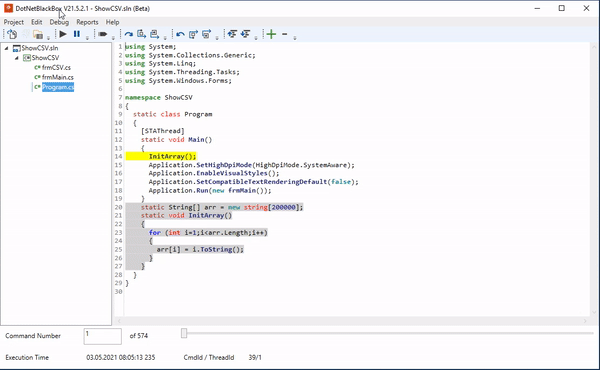Open toolbar overflow arrow after step out backward icon
The image size is (600, 370).
click(217, 37)
